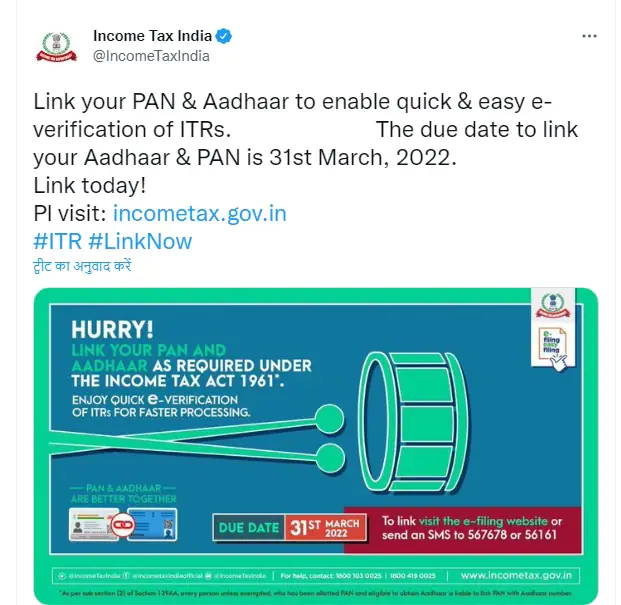The image size is (621, 605).
Task: Click the Income Tax emblem in banner corner
Action: pos(553,306)
